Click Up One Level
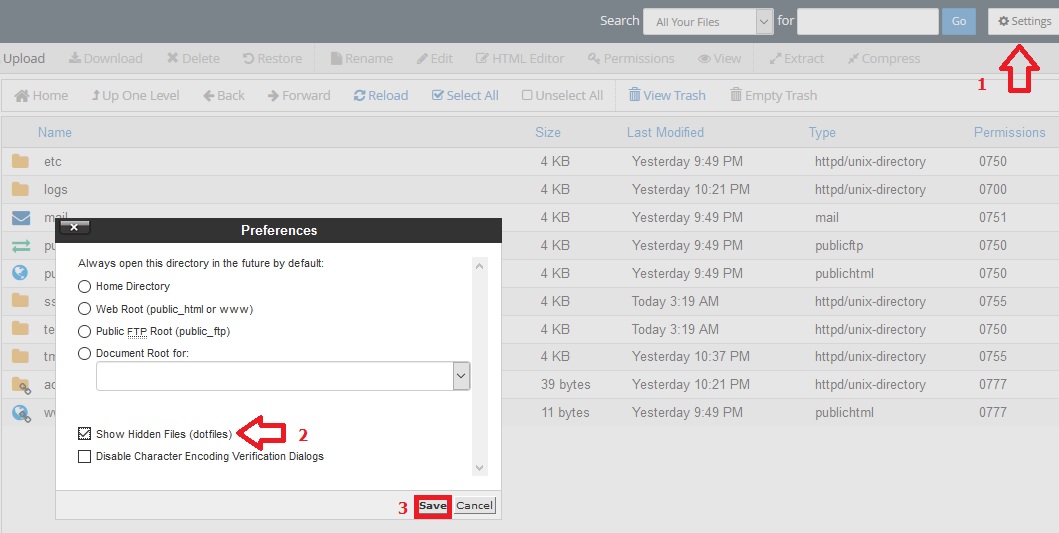1059x533 pixels. 135,95
